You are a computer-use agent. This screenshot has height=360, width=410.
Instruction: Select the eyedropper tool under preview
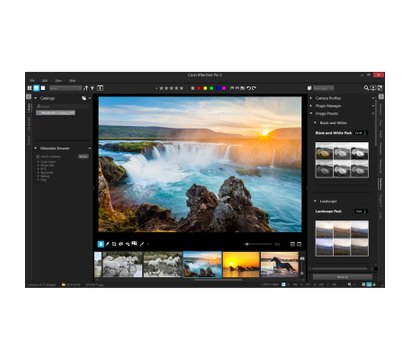coord(108,244)
